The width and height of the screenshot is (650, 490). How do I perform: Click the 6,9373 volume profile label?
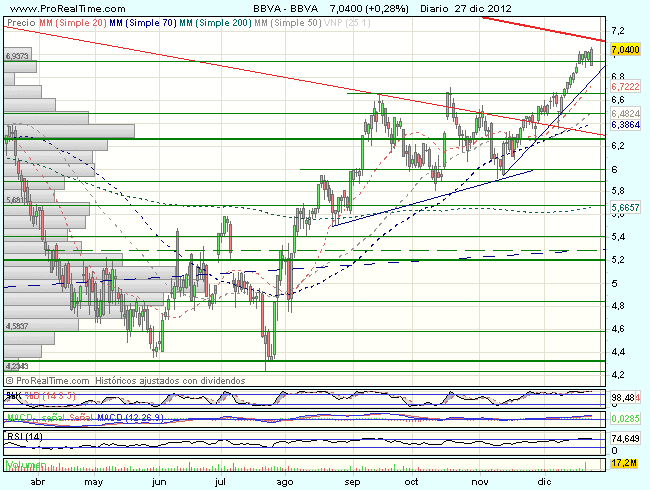coord(17,56)
